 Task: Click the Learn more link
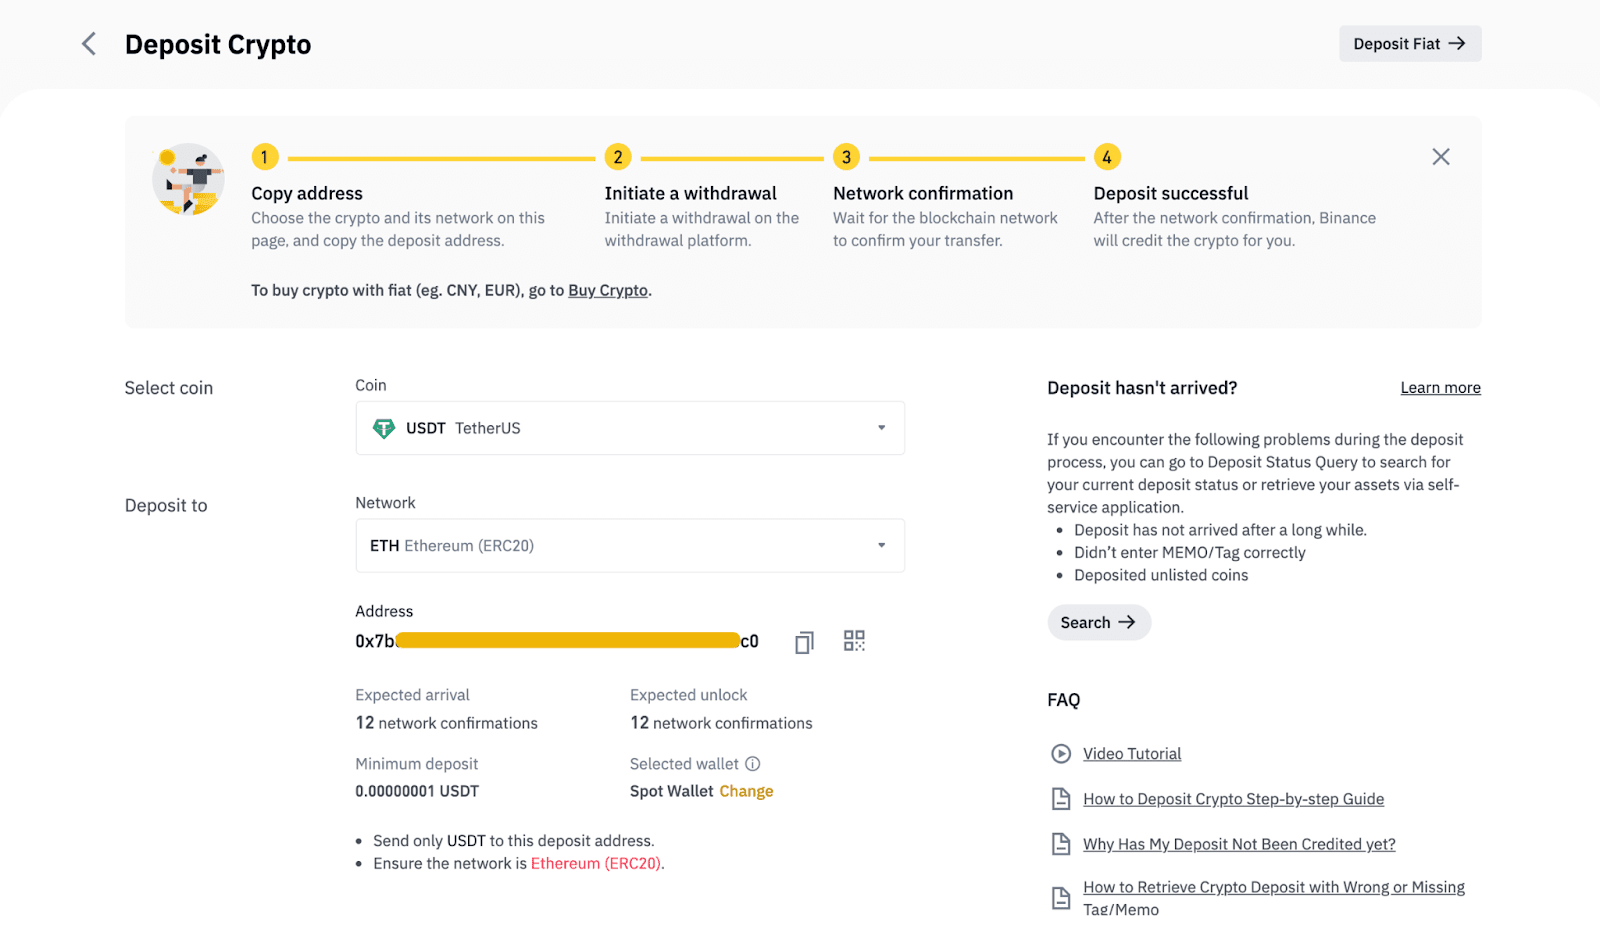[x=1440, y=388]
